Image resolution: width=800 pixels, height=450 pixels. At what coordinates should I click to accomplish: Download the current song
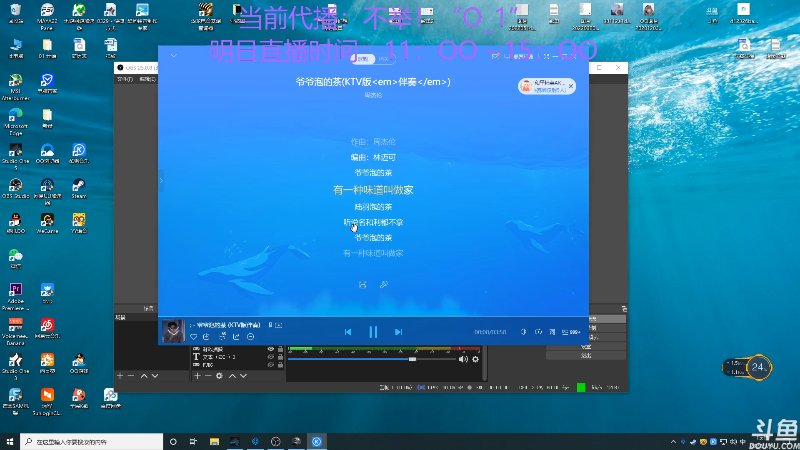[x=206, y=337]
